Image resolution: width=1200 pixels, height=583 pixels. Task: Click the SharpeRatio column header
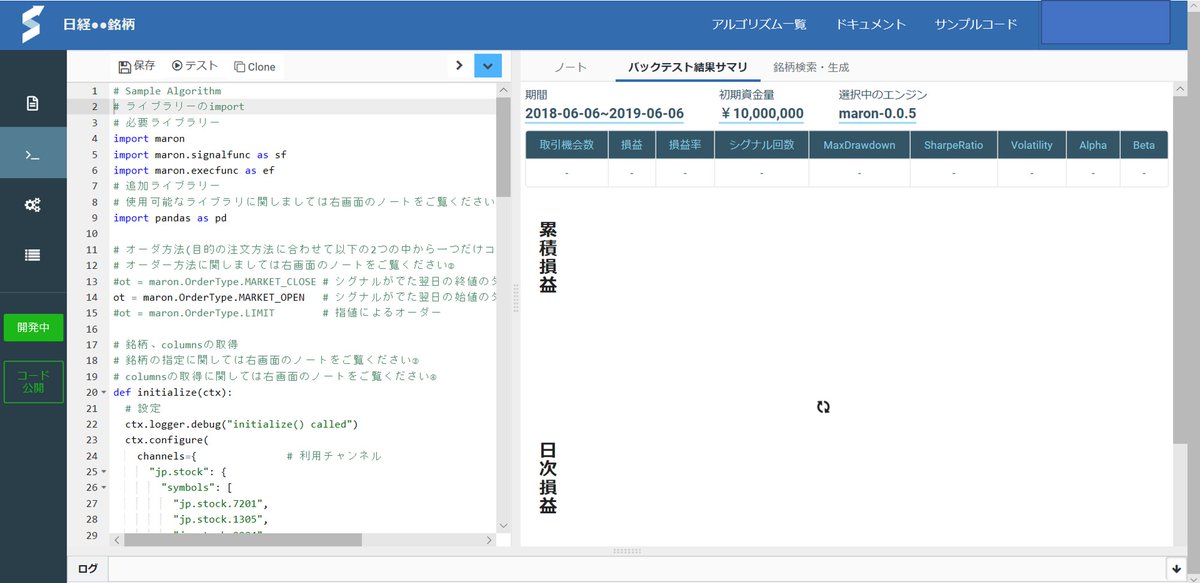pyautogui.click(x=953, y=145)
